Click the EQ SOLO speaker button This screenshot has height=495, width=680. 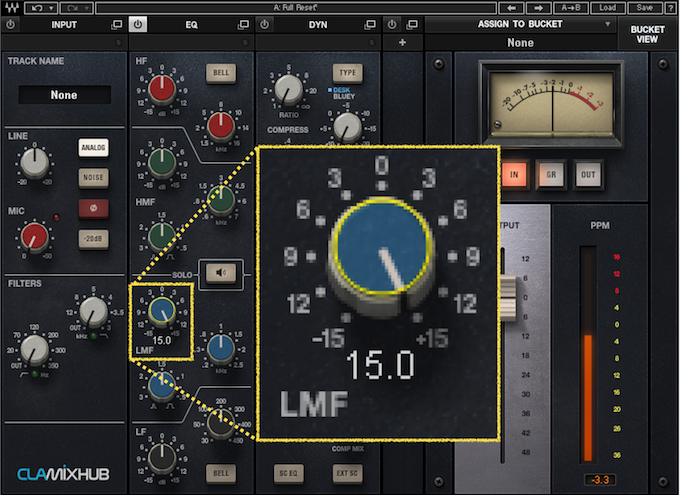221,272
